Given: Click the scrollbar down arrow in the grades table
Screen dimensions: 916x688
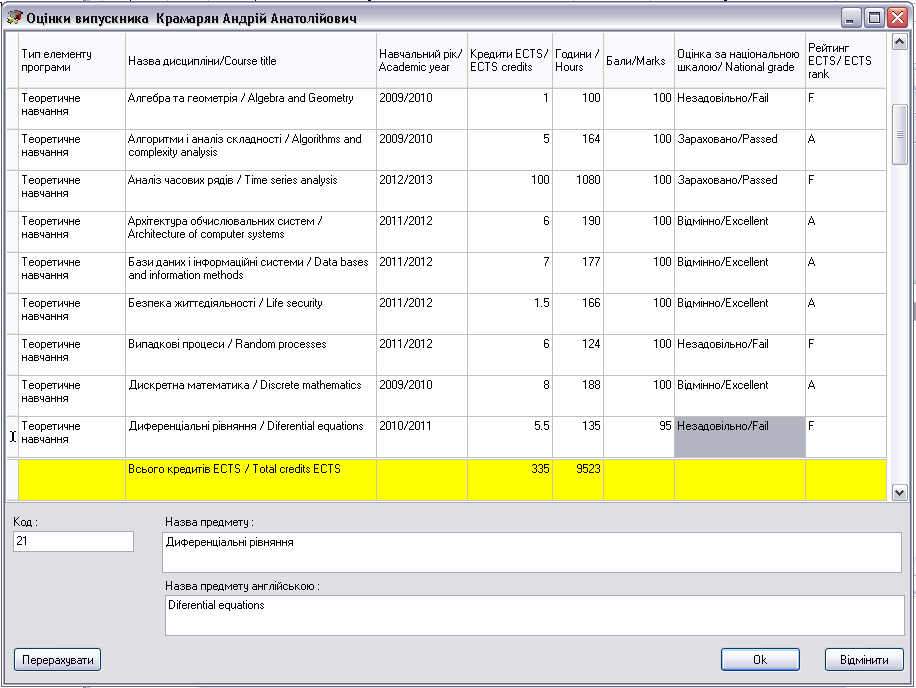Looking at the screenshot, I should tap(899, 492).
